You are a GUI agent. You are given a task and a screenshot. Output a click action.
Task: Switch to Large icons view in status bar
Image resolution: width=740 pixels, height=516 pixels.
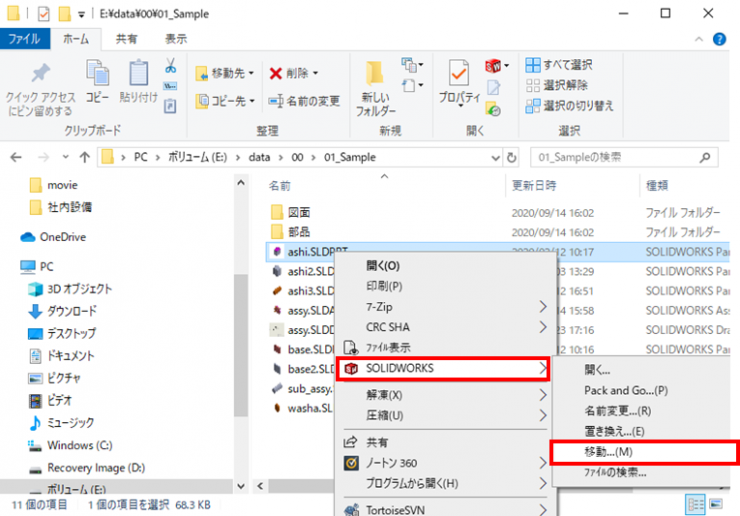716,504
